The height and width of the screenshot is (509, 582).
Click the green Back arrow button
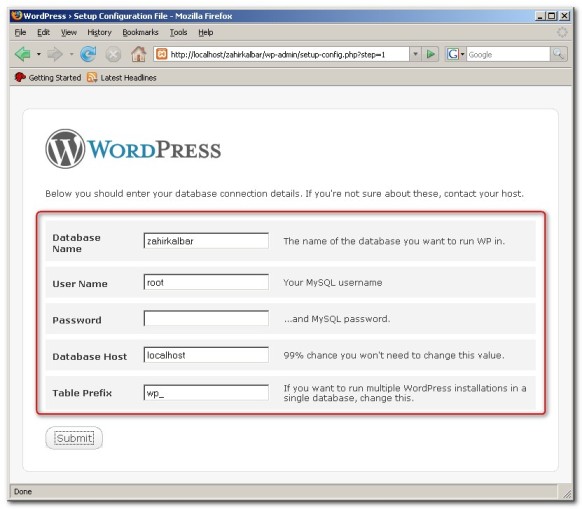click(x=23, y=54)
